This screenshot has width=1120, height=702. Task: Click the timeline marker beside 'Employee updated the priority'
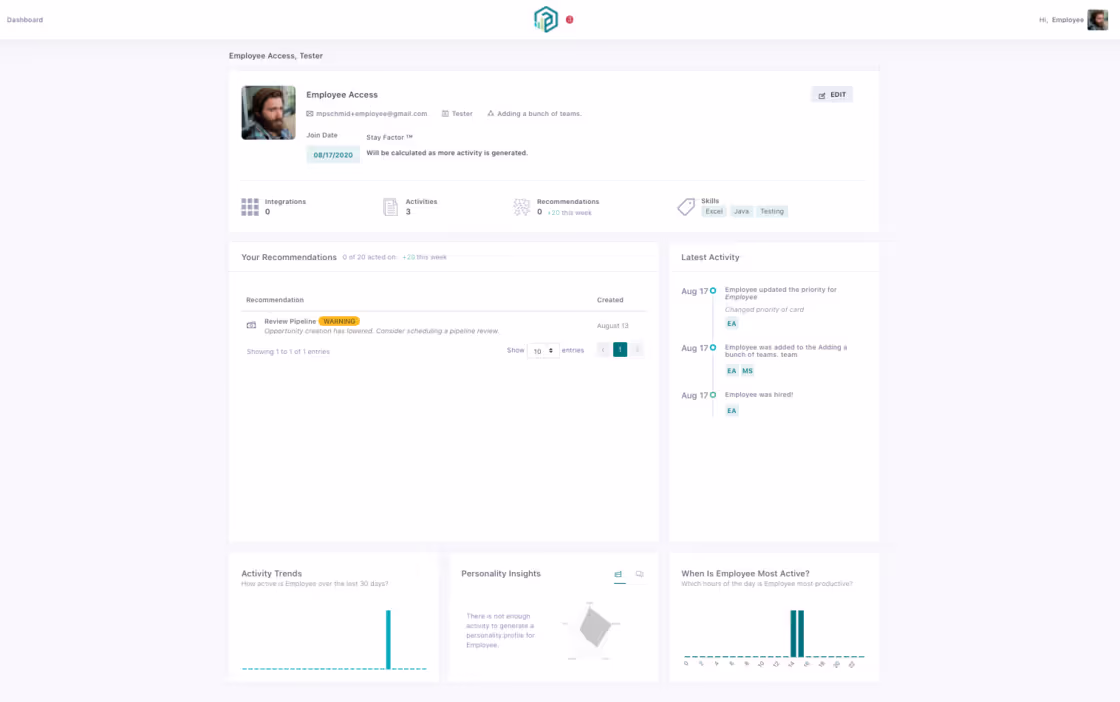[713, 291]
